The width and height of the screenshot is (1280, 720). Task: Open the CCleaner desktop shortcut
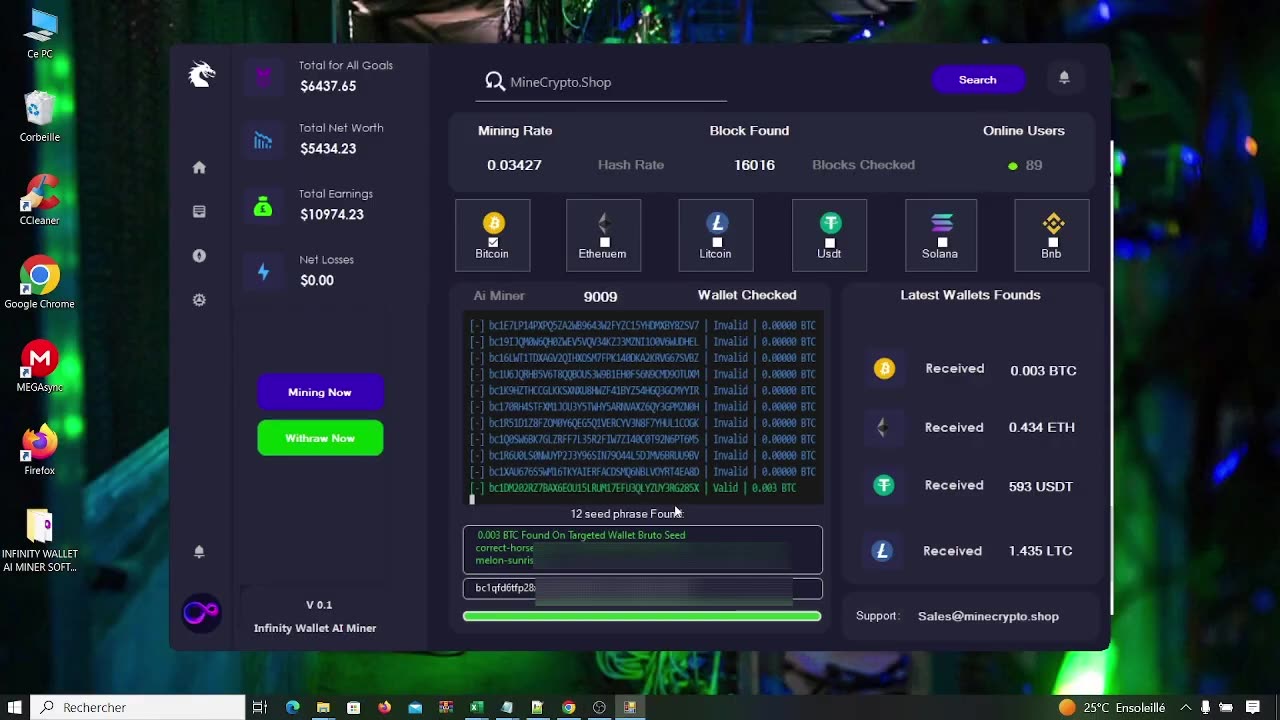pos(40,200)
